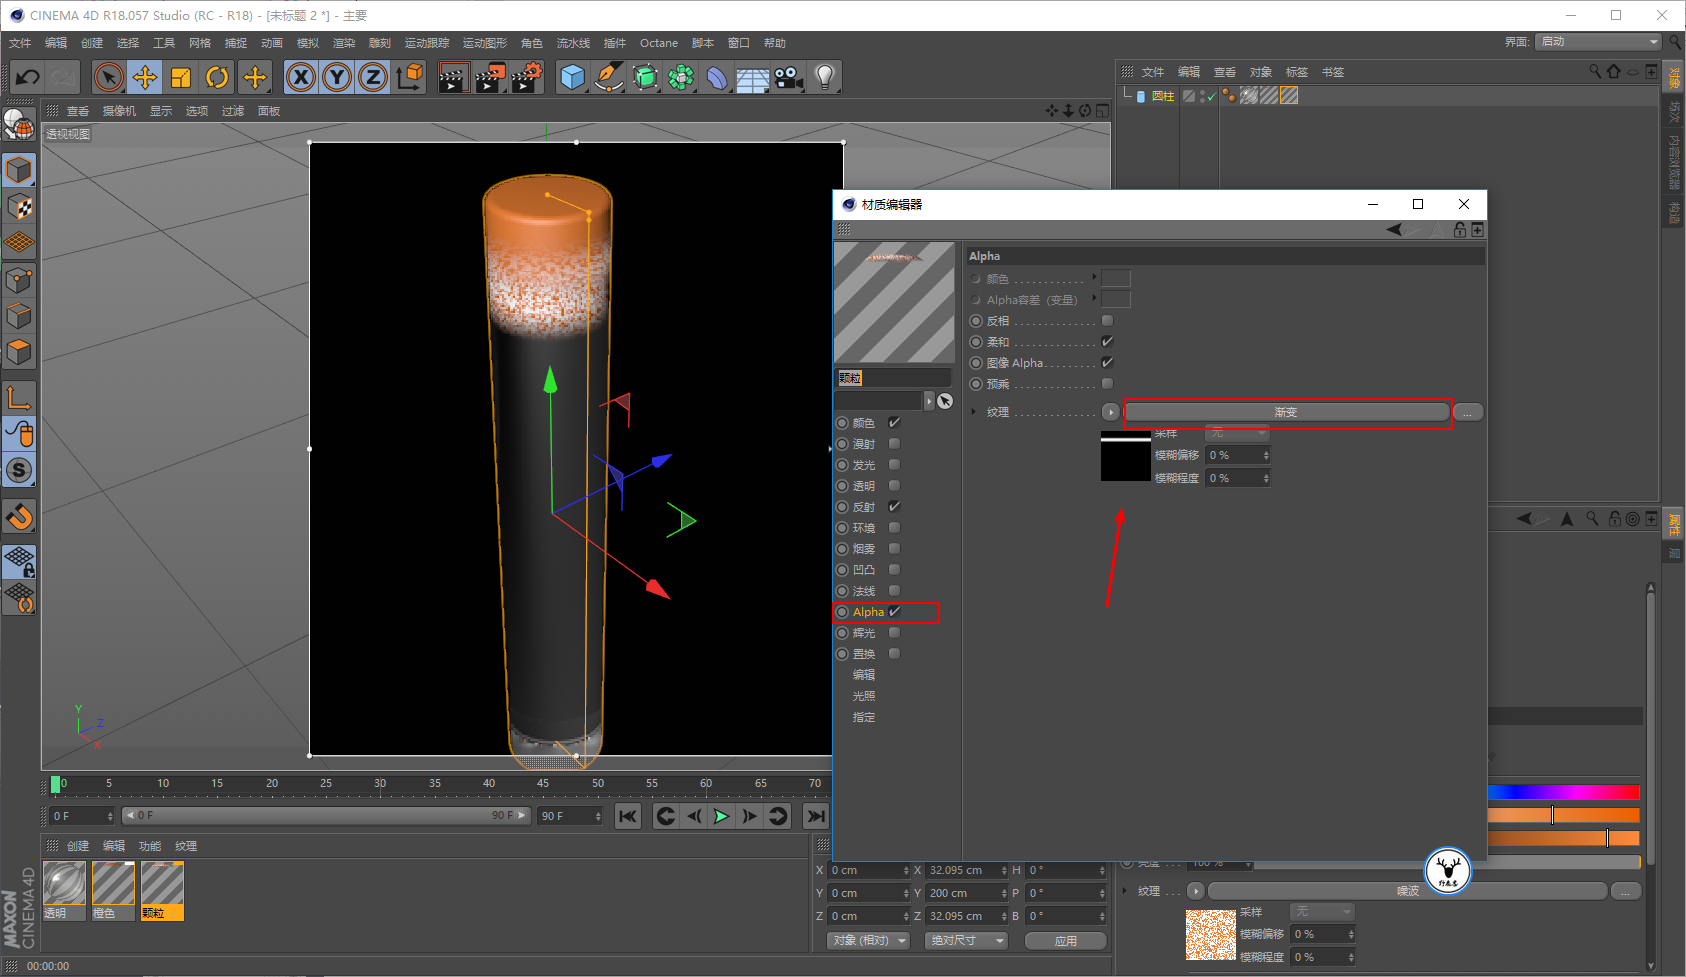The height and width of the screenshot is (977, 1686).
Task: Open the Octane menu
Action: pyautogui.click(x=659, y=43)
